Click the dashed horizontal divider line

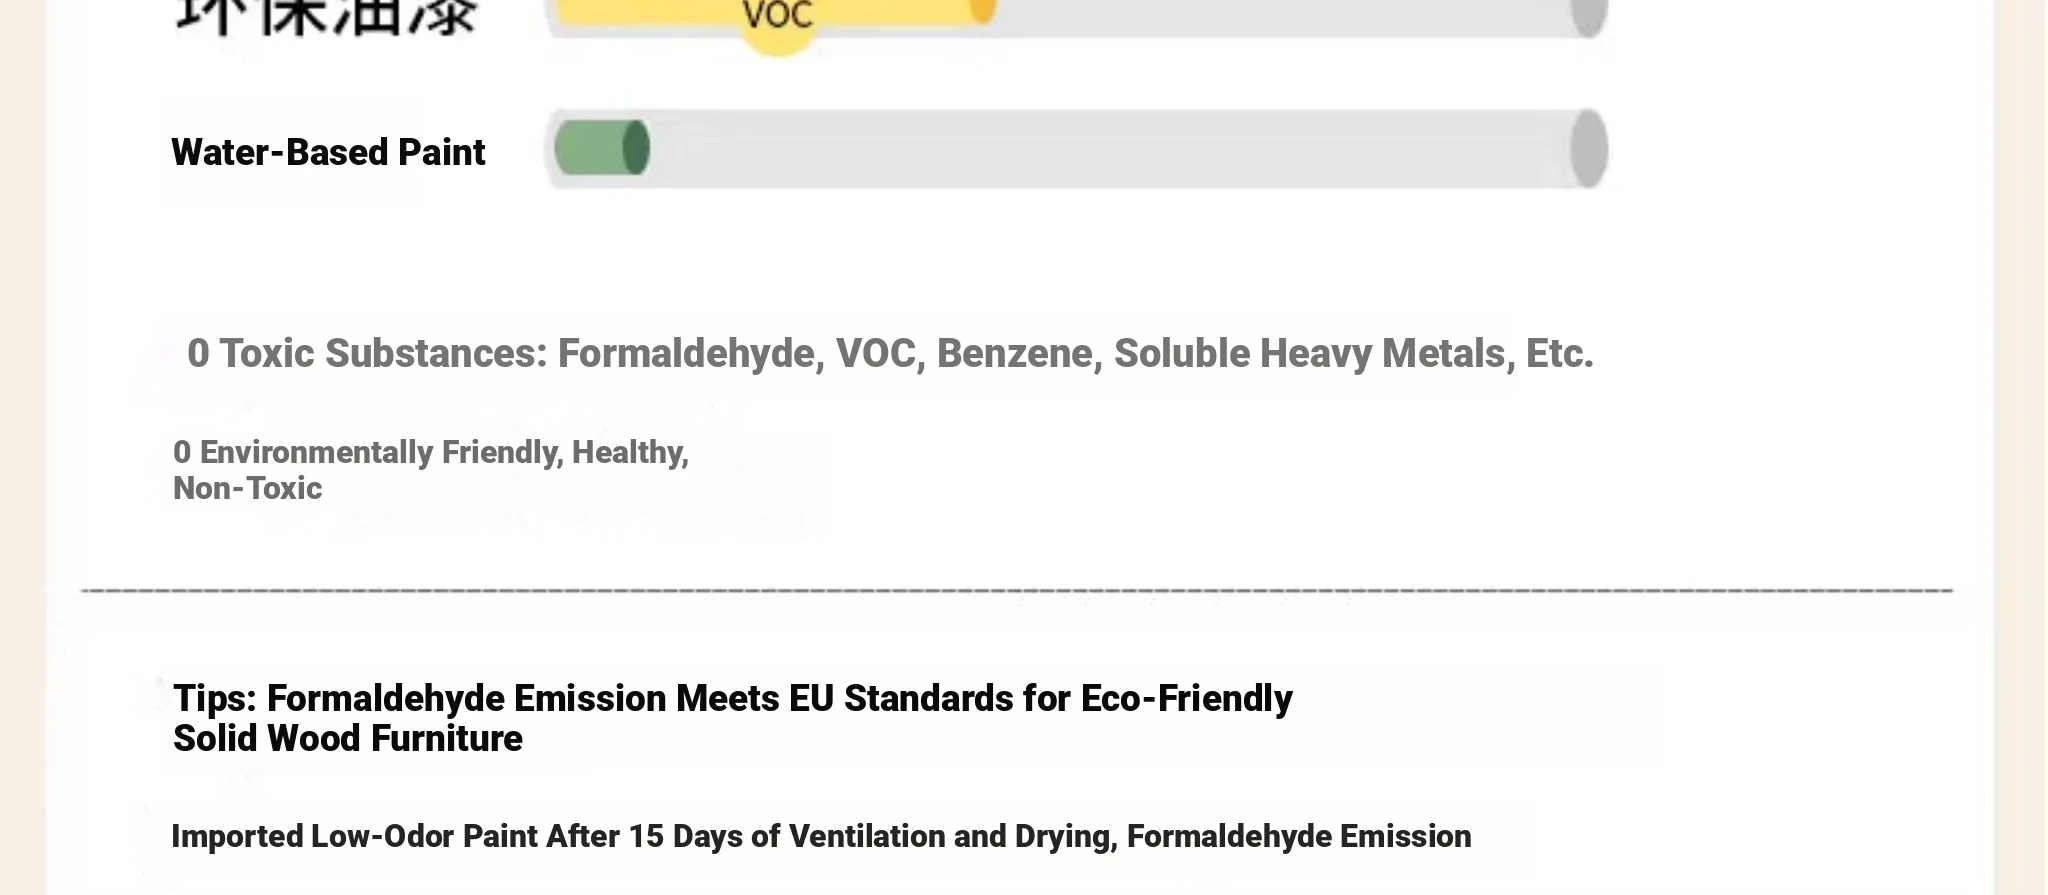tap(1016, 590)
